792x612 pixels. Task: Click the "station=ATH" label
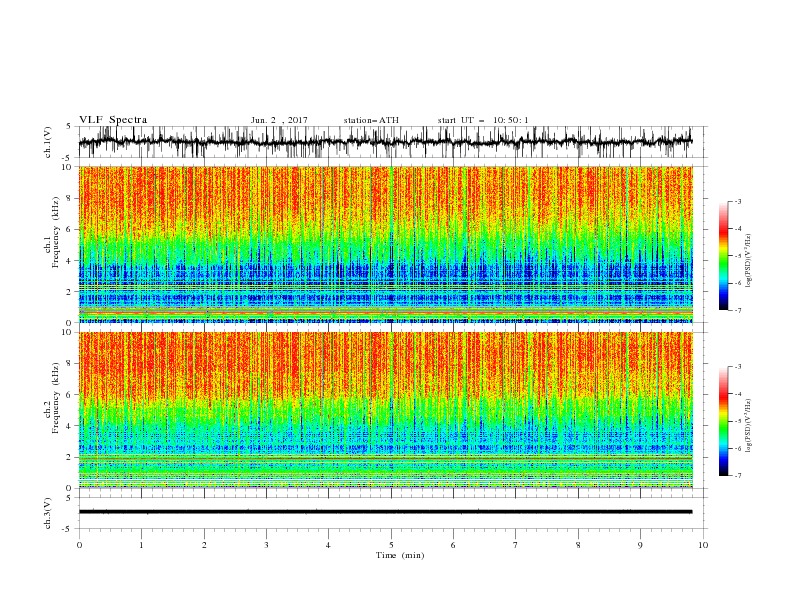point(371,120)
